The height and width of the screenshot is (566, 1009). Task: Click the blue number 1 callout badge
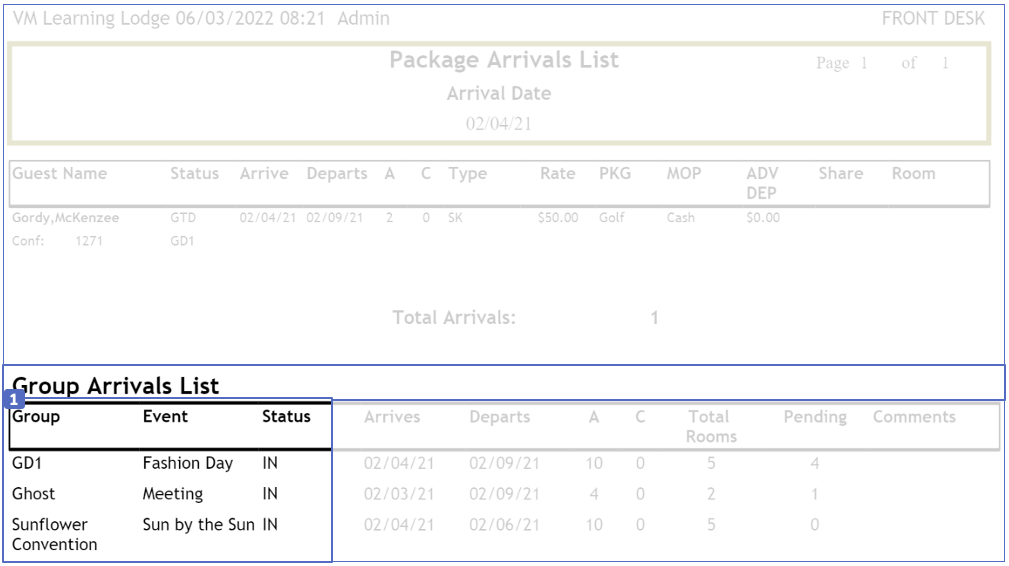13,399
